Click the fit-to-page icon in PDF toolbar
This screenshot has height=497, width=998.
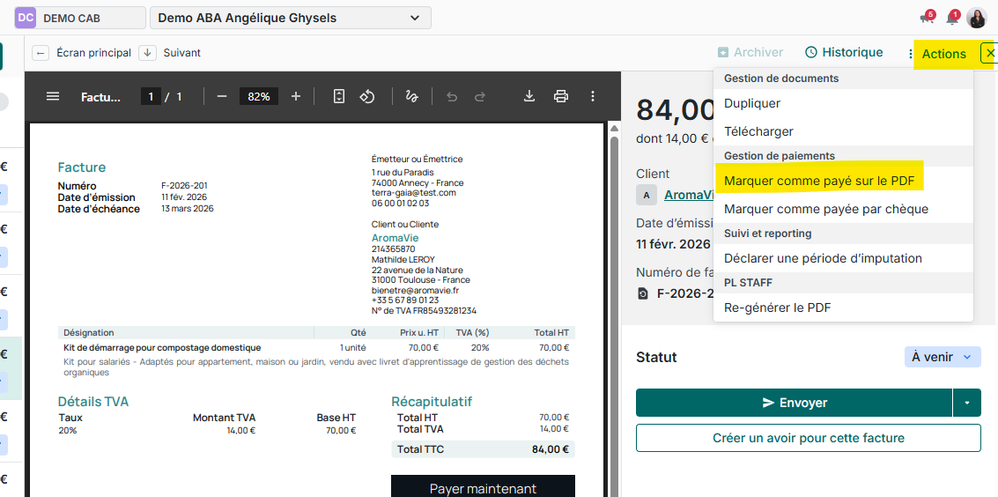click(x=339, y=97)
